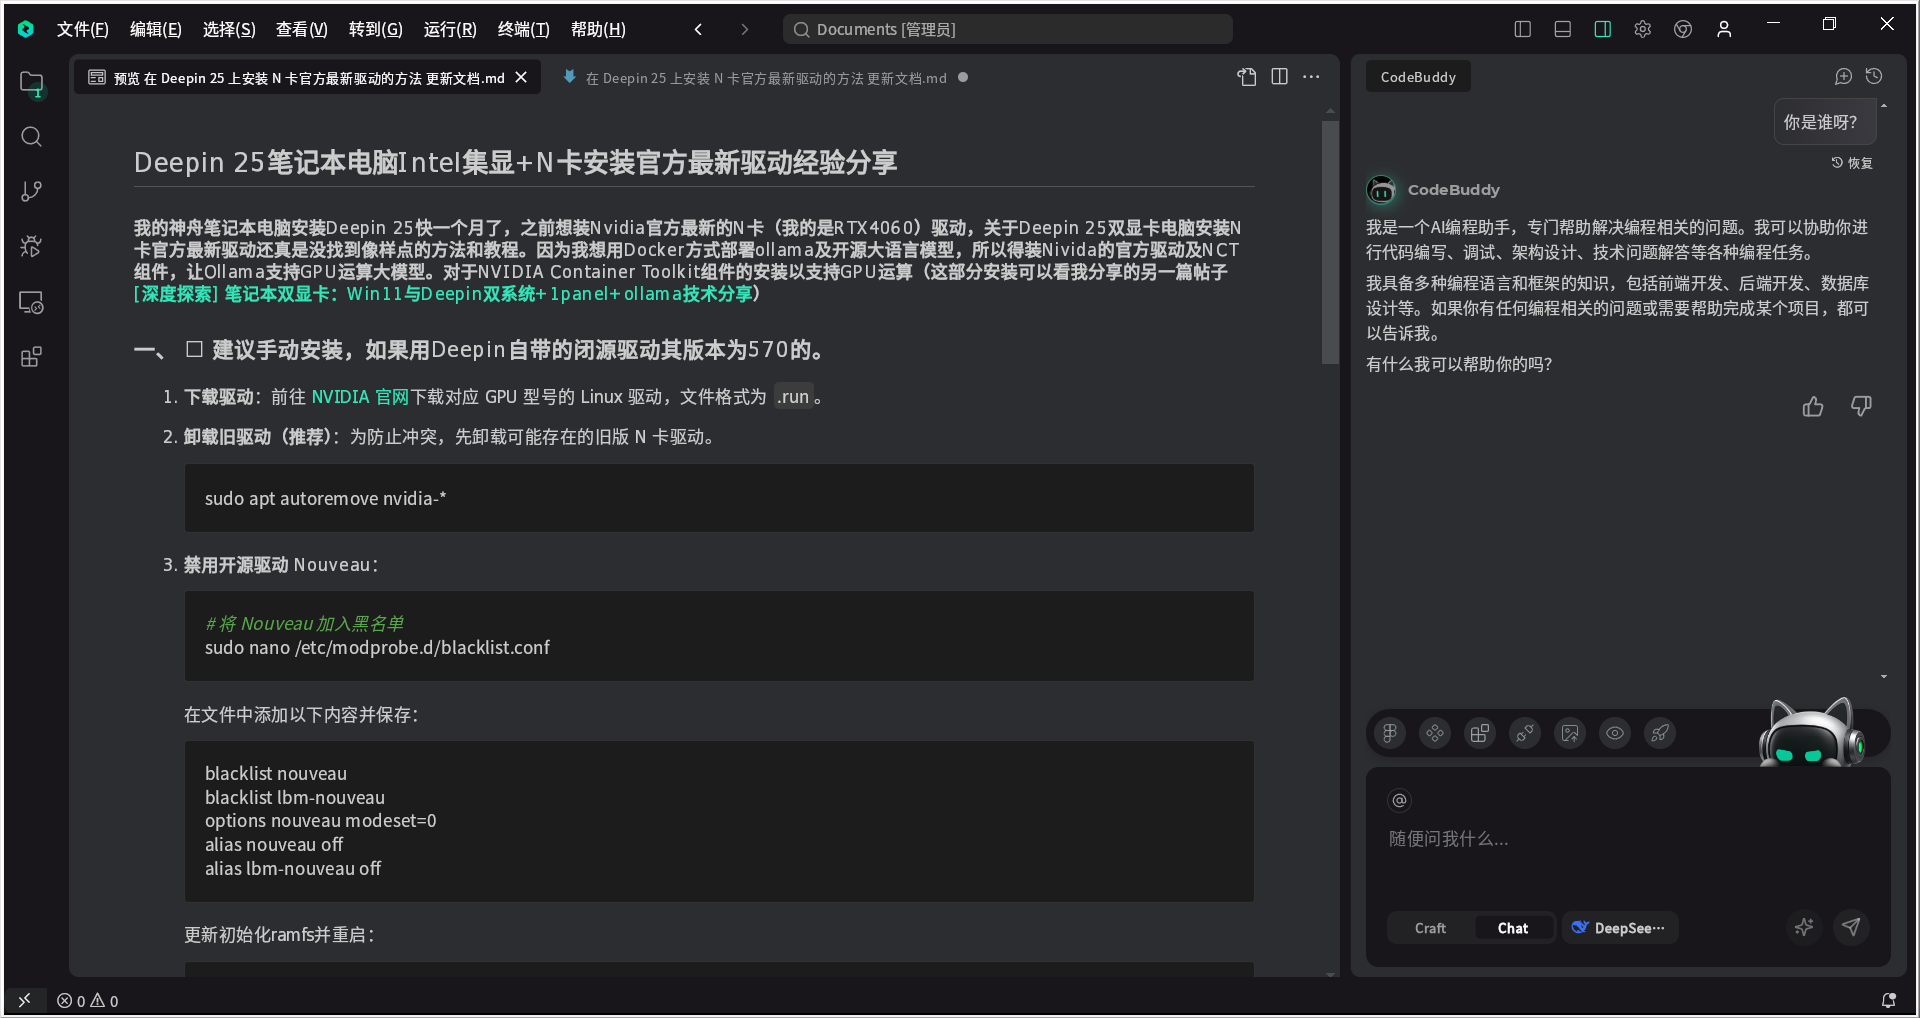Start a new CodeBuddy chat
The height and width of the screenshot is (1018, 1920).
point(1843,77)
